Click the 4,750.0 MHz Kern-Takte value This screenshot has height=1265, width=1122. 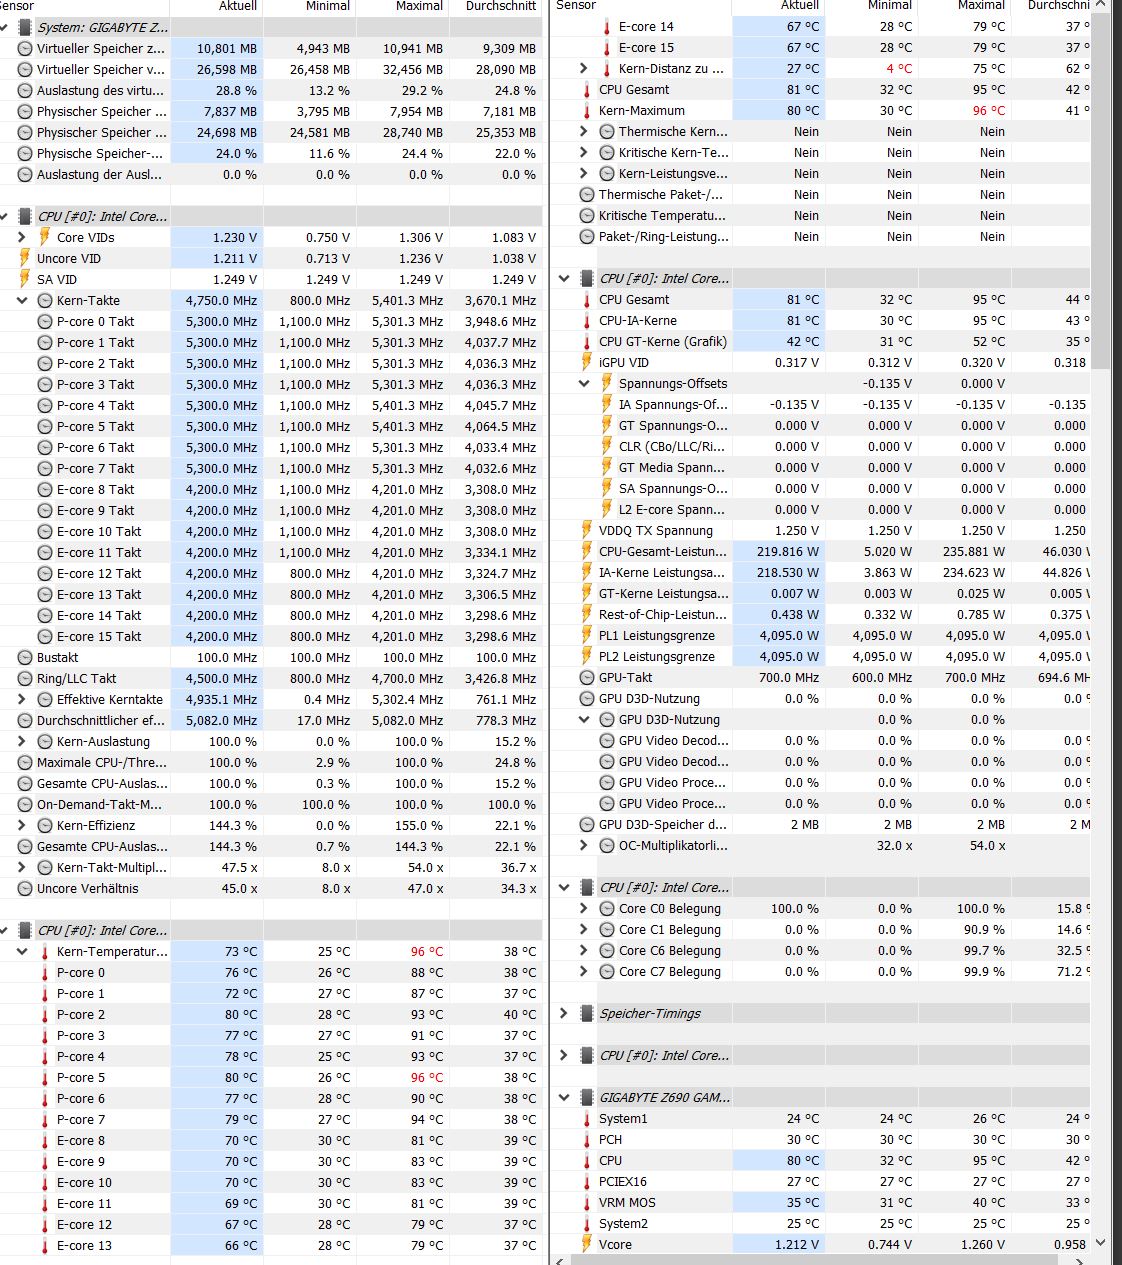(221, 300)
